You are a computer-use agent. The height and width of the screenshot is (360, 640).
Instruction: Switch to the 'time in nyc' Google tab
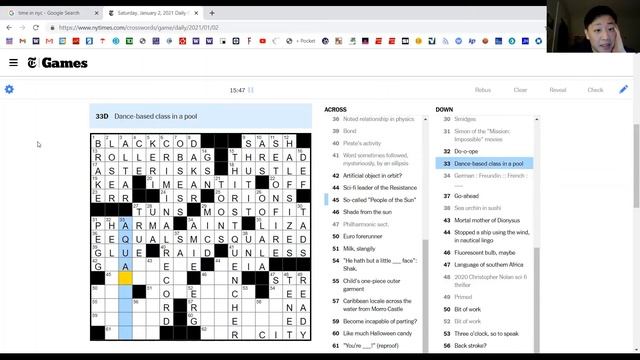click(x=49, y=13)
